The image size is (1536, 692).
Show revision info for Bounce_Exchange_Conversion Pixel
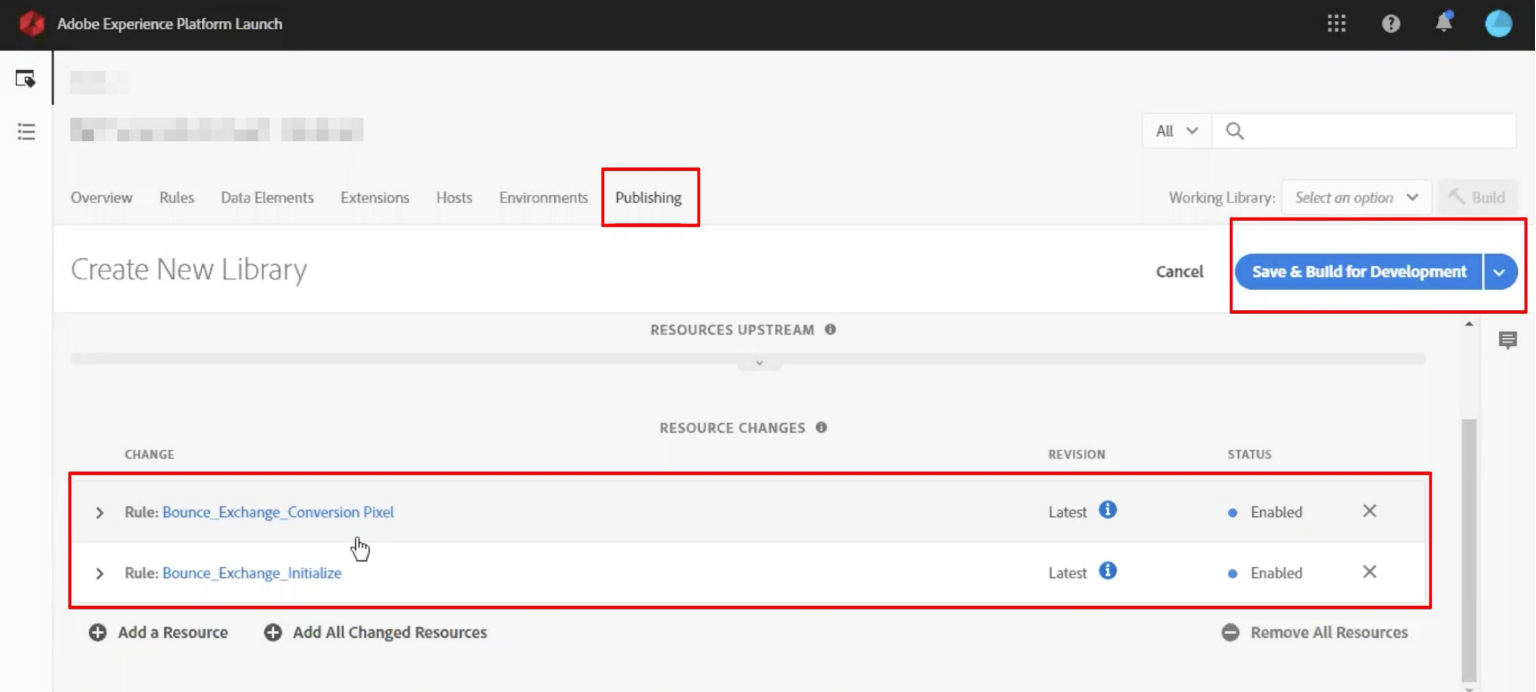point(1108,510)
